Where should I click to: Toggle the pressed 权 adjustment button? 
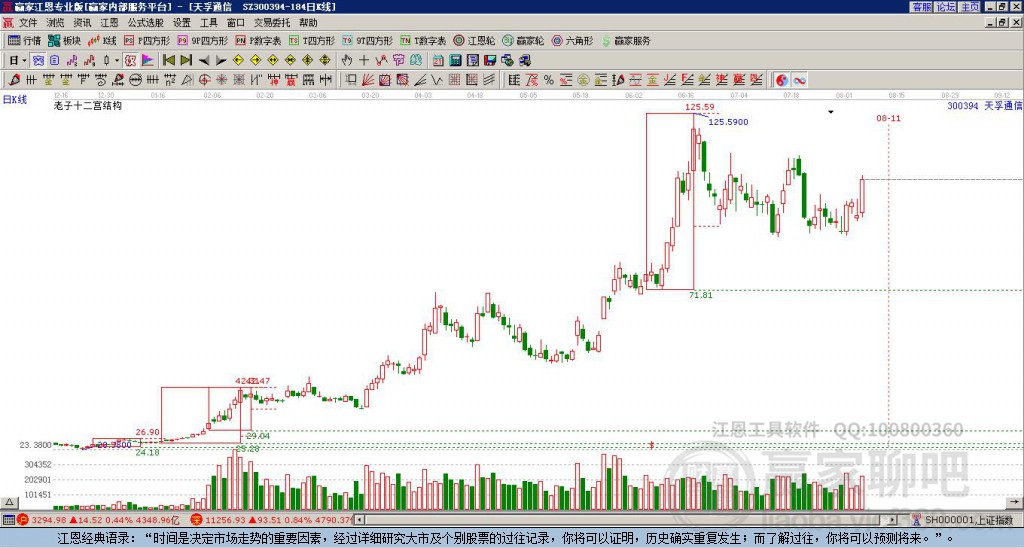[130, 61]
